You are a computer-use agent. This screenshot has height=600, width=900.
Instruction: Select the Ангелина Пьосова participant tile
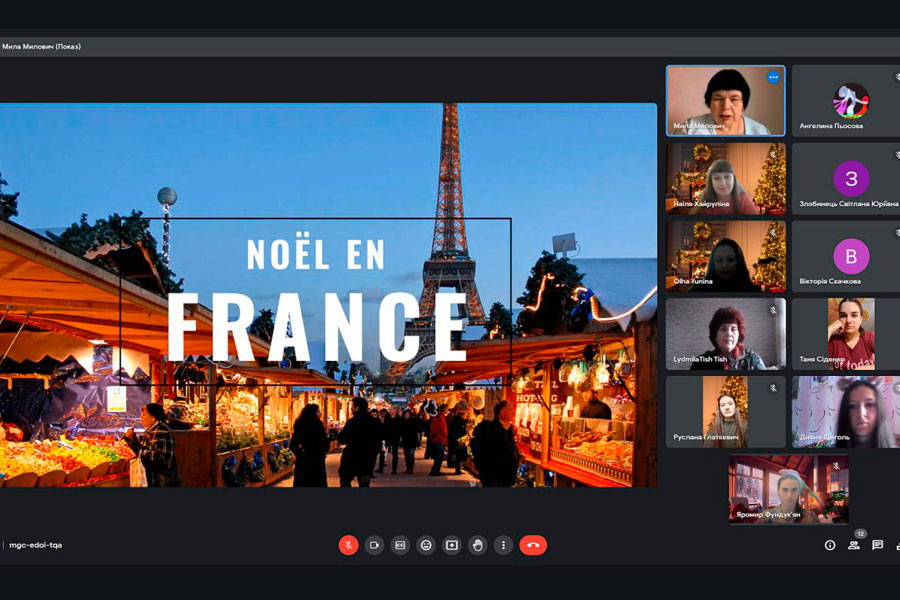click(846, 100)
